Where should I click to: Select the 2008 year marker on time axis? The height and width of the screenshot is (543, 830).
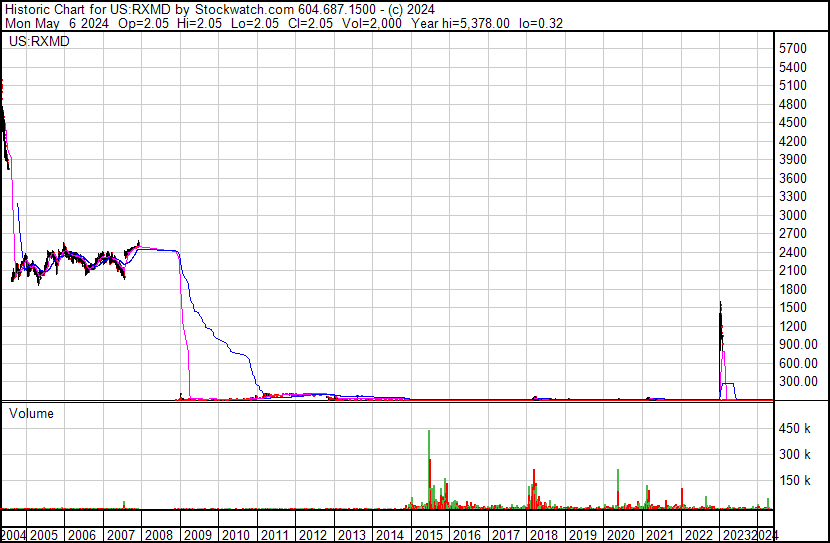[x=158, y=535]
